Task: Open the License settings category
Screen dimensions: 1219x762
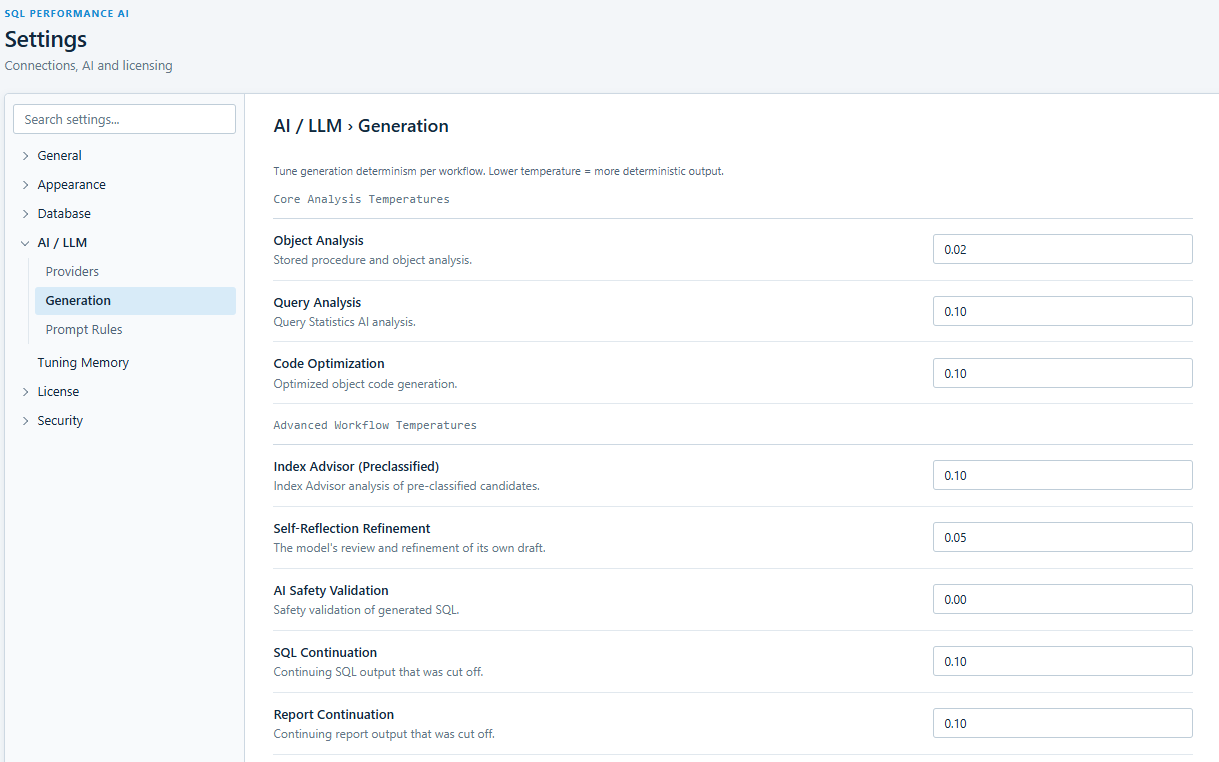Action: pos(58,392)
